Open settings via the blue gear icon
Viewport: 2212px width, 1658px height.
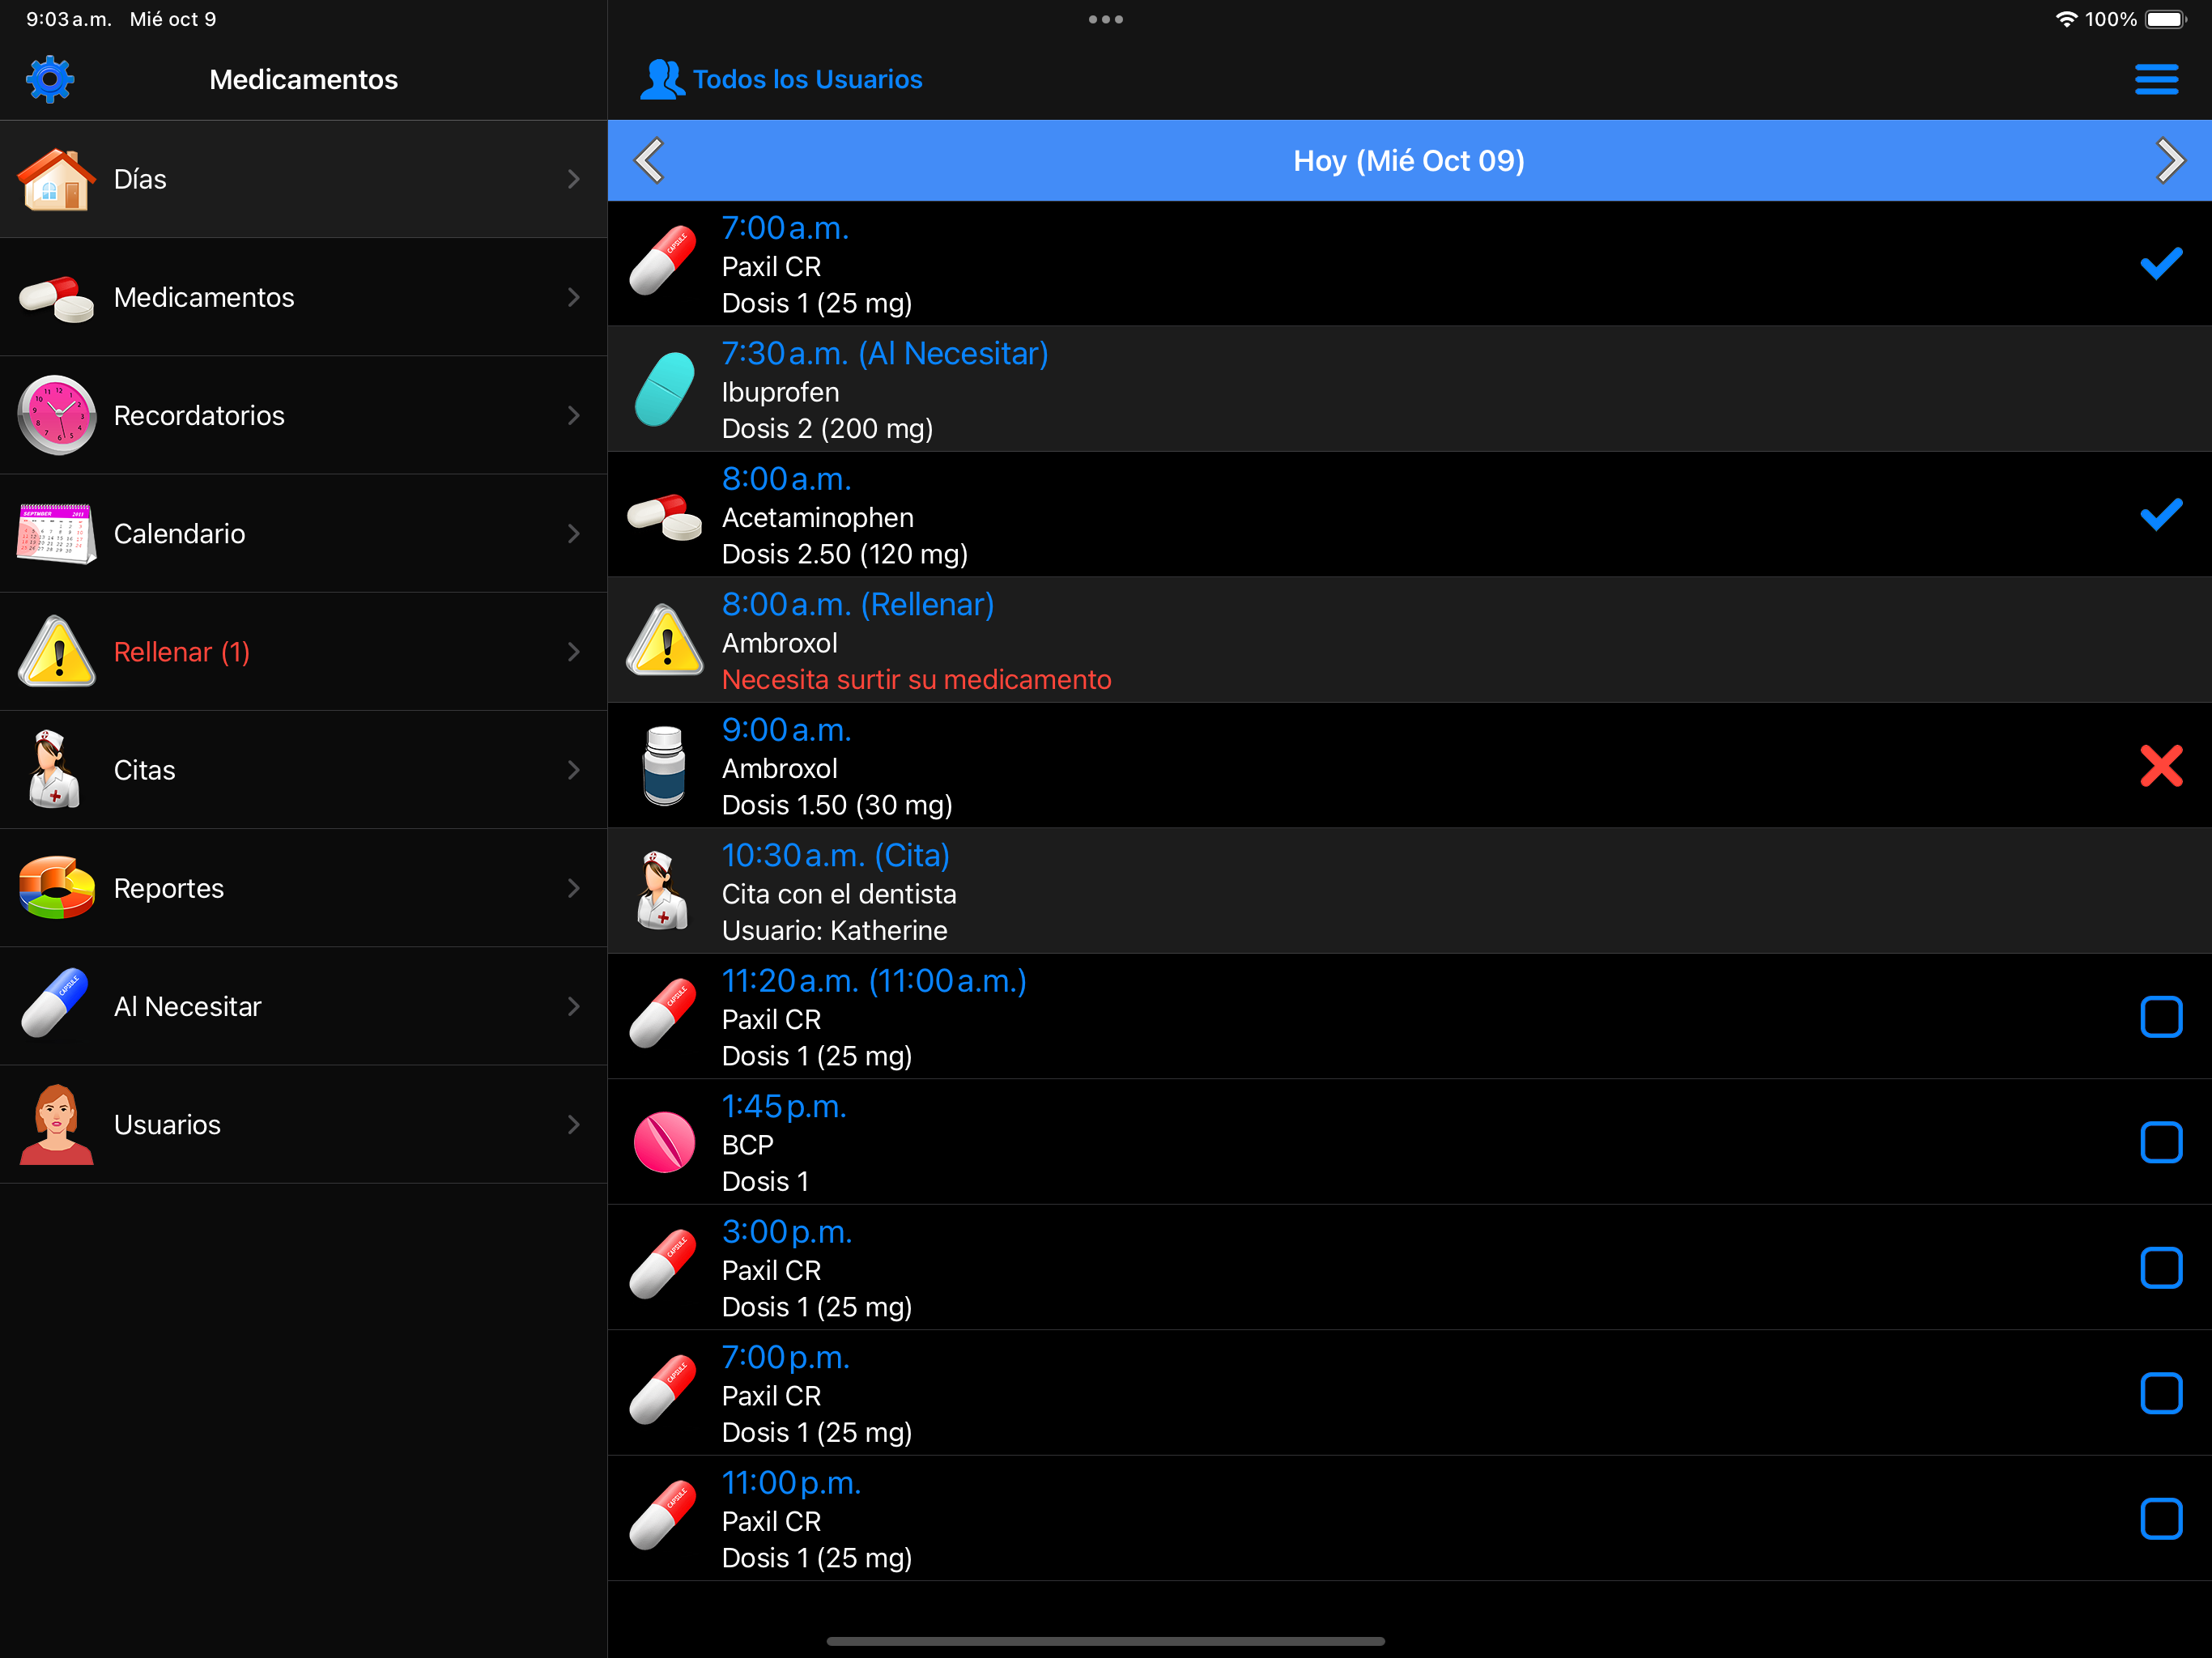click(x=50, y=79)
